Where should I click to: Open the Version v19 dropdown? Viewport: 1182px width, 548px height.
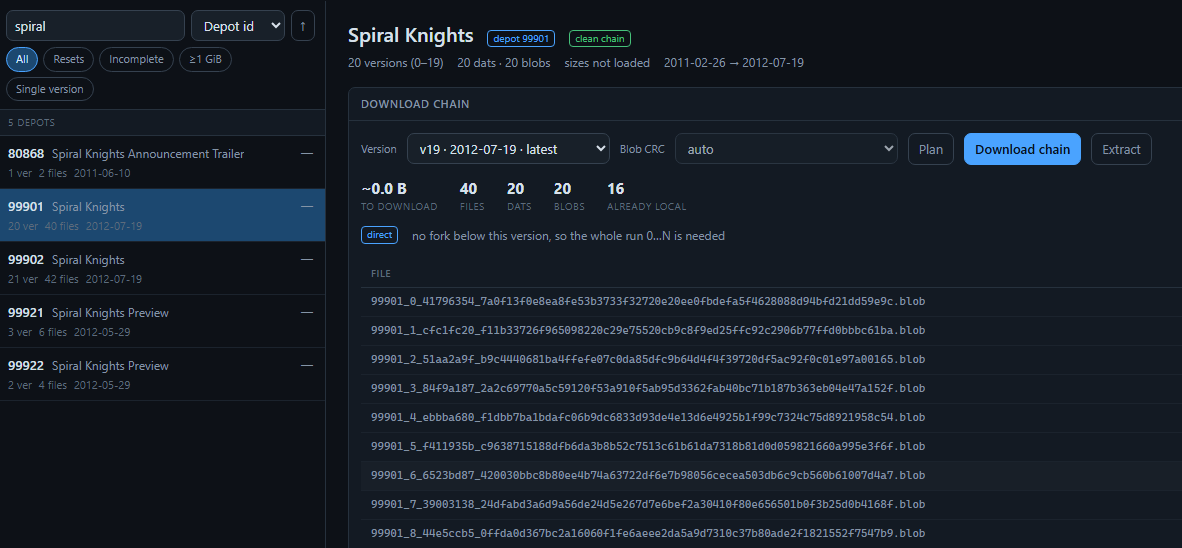click(508, 149)
